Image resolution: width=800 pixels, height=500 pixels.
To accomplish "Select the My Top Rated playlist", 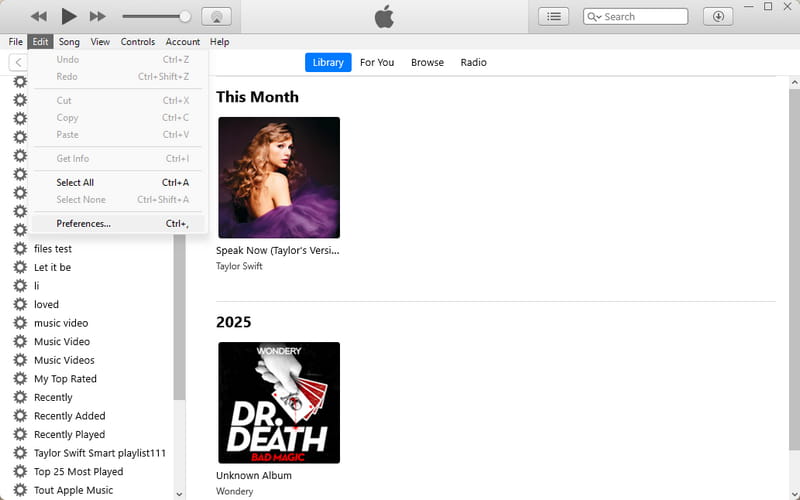I will coord(65,379).
